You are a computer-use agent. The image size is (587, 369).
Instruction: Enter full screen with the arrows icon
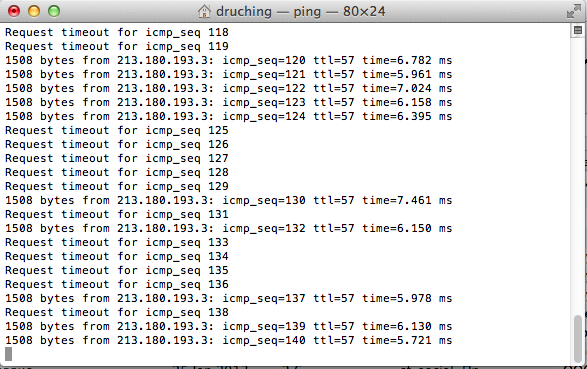tap(574, 12)
